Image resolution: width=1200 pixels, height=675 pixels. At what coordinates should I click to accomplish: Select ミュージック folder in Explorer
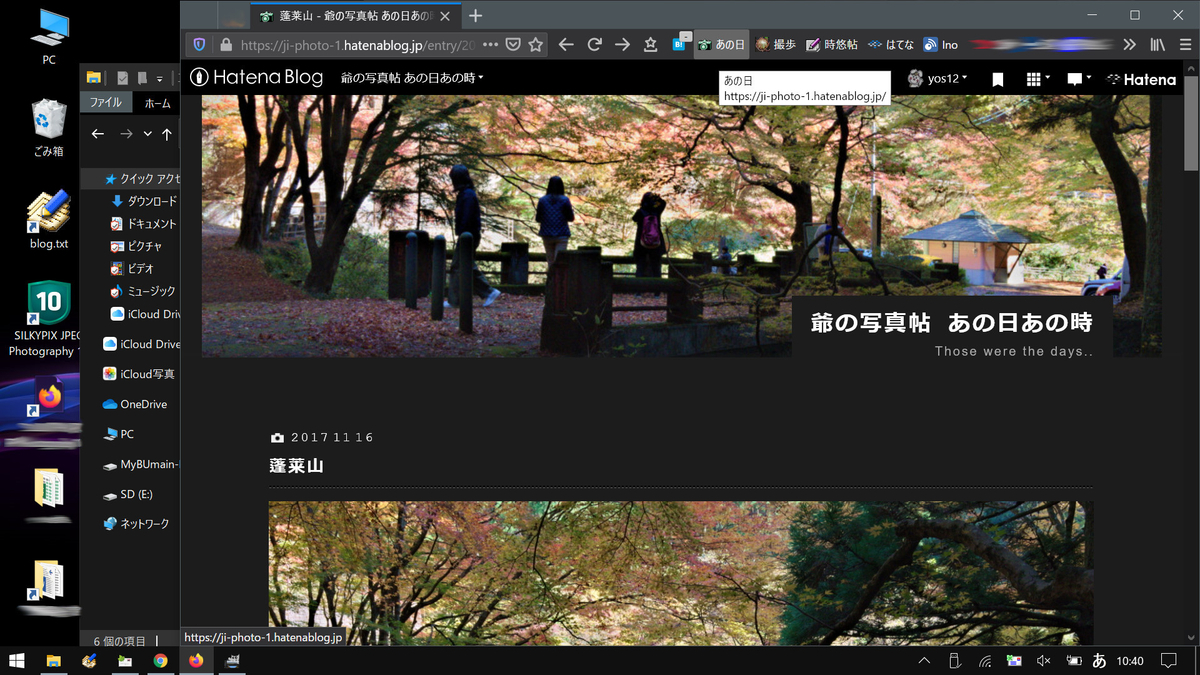[x=144, y=291]
